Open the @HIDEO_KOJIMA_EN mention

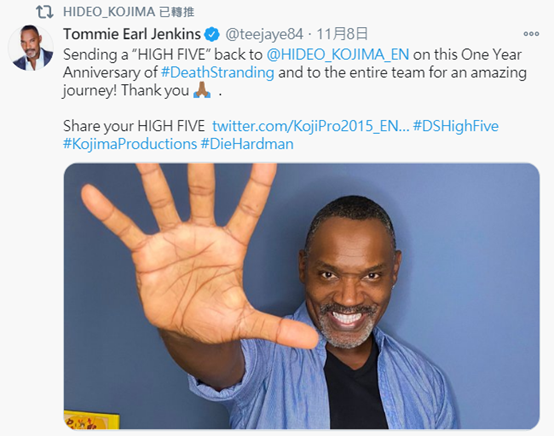tap(338, 55)
